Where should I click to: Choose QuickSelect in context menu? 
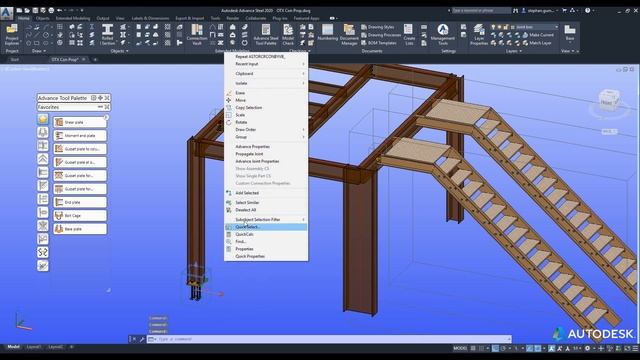[266, 227]
